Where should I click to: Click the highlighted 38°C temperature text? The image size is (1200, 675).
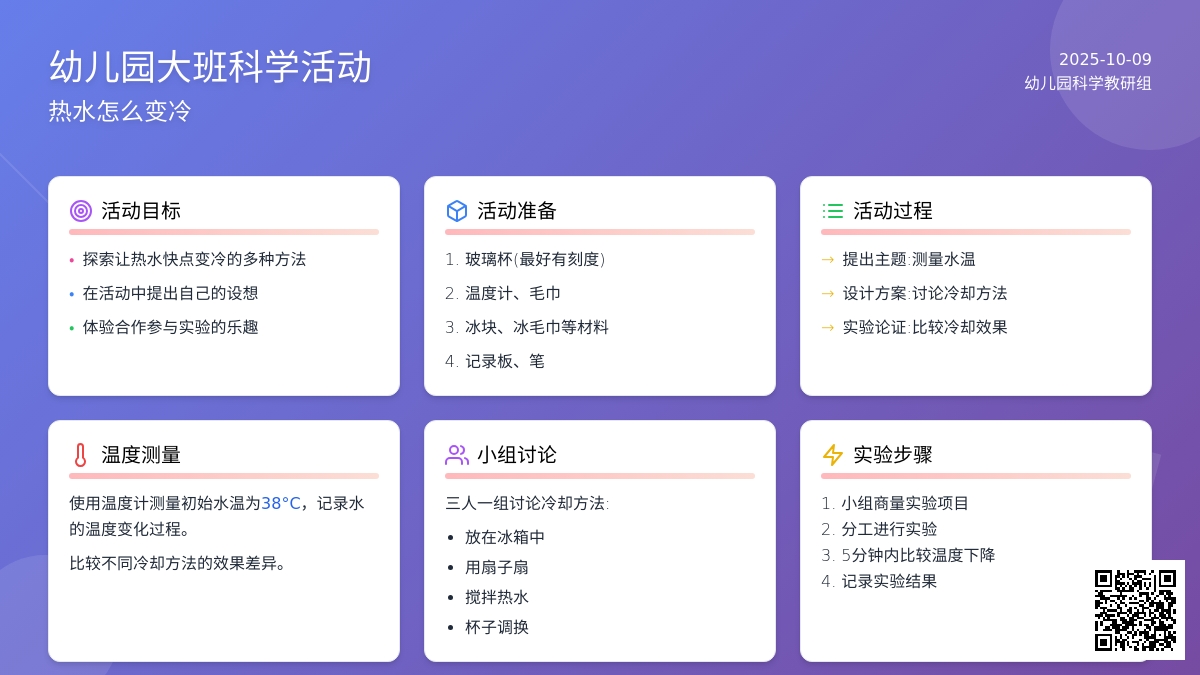tap(281, 503)
